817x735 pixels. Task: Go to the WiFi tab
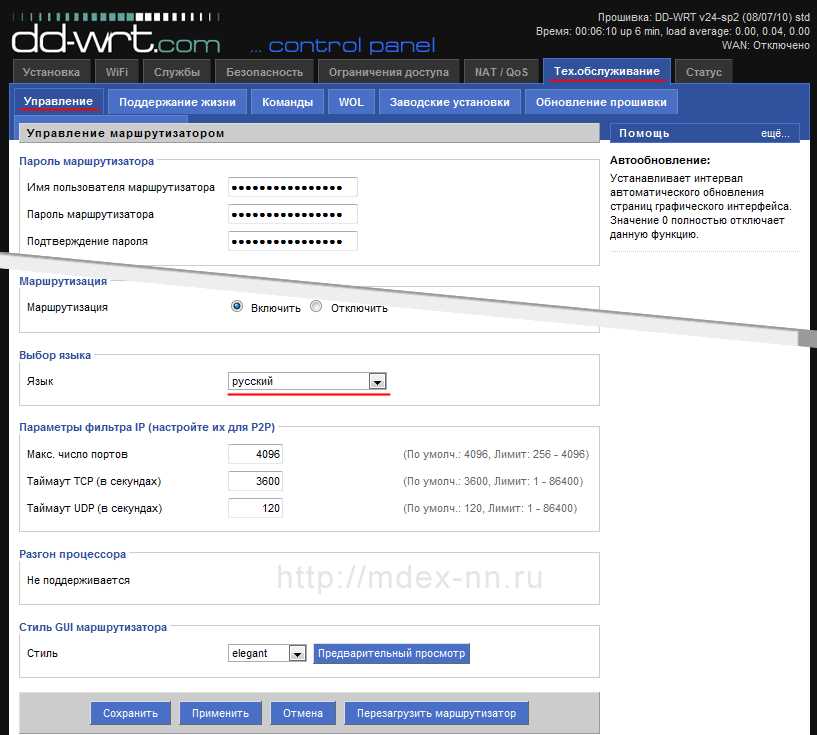(117, 72)
